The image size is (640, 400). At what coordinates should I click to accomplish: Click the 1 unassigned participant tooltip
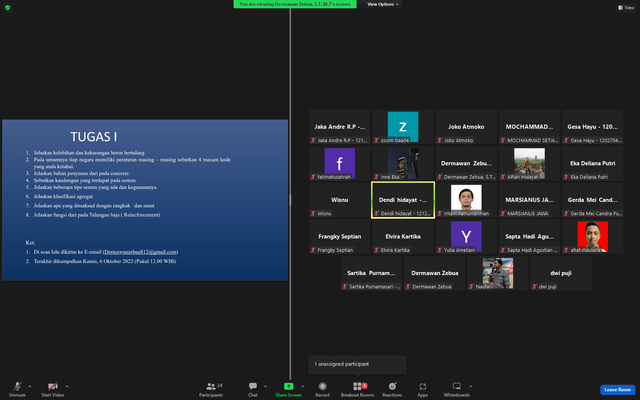[357, 364]
